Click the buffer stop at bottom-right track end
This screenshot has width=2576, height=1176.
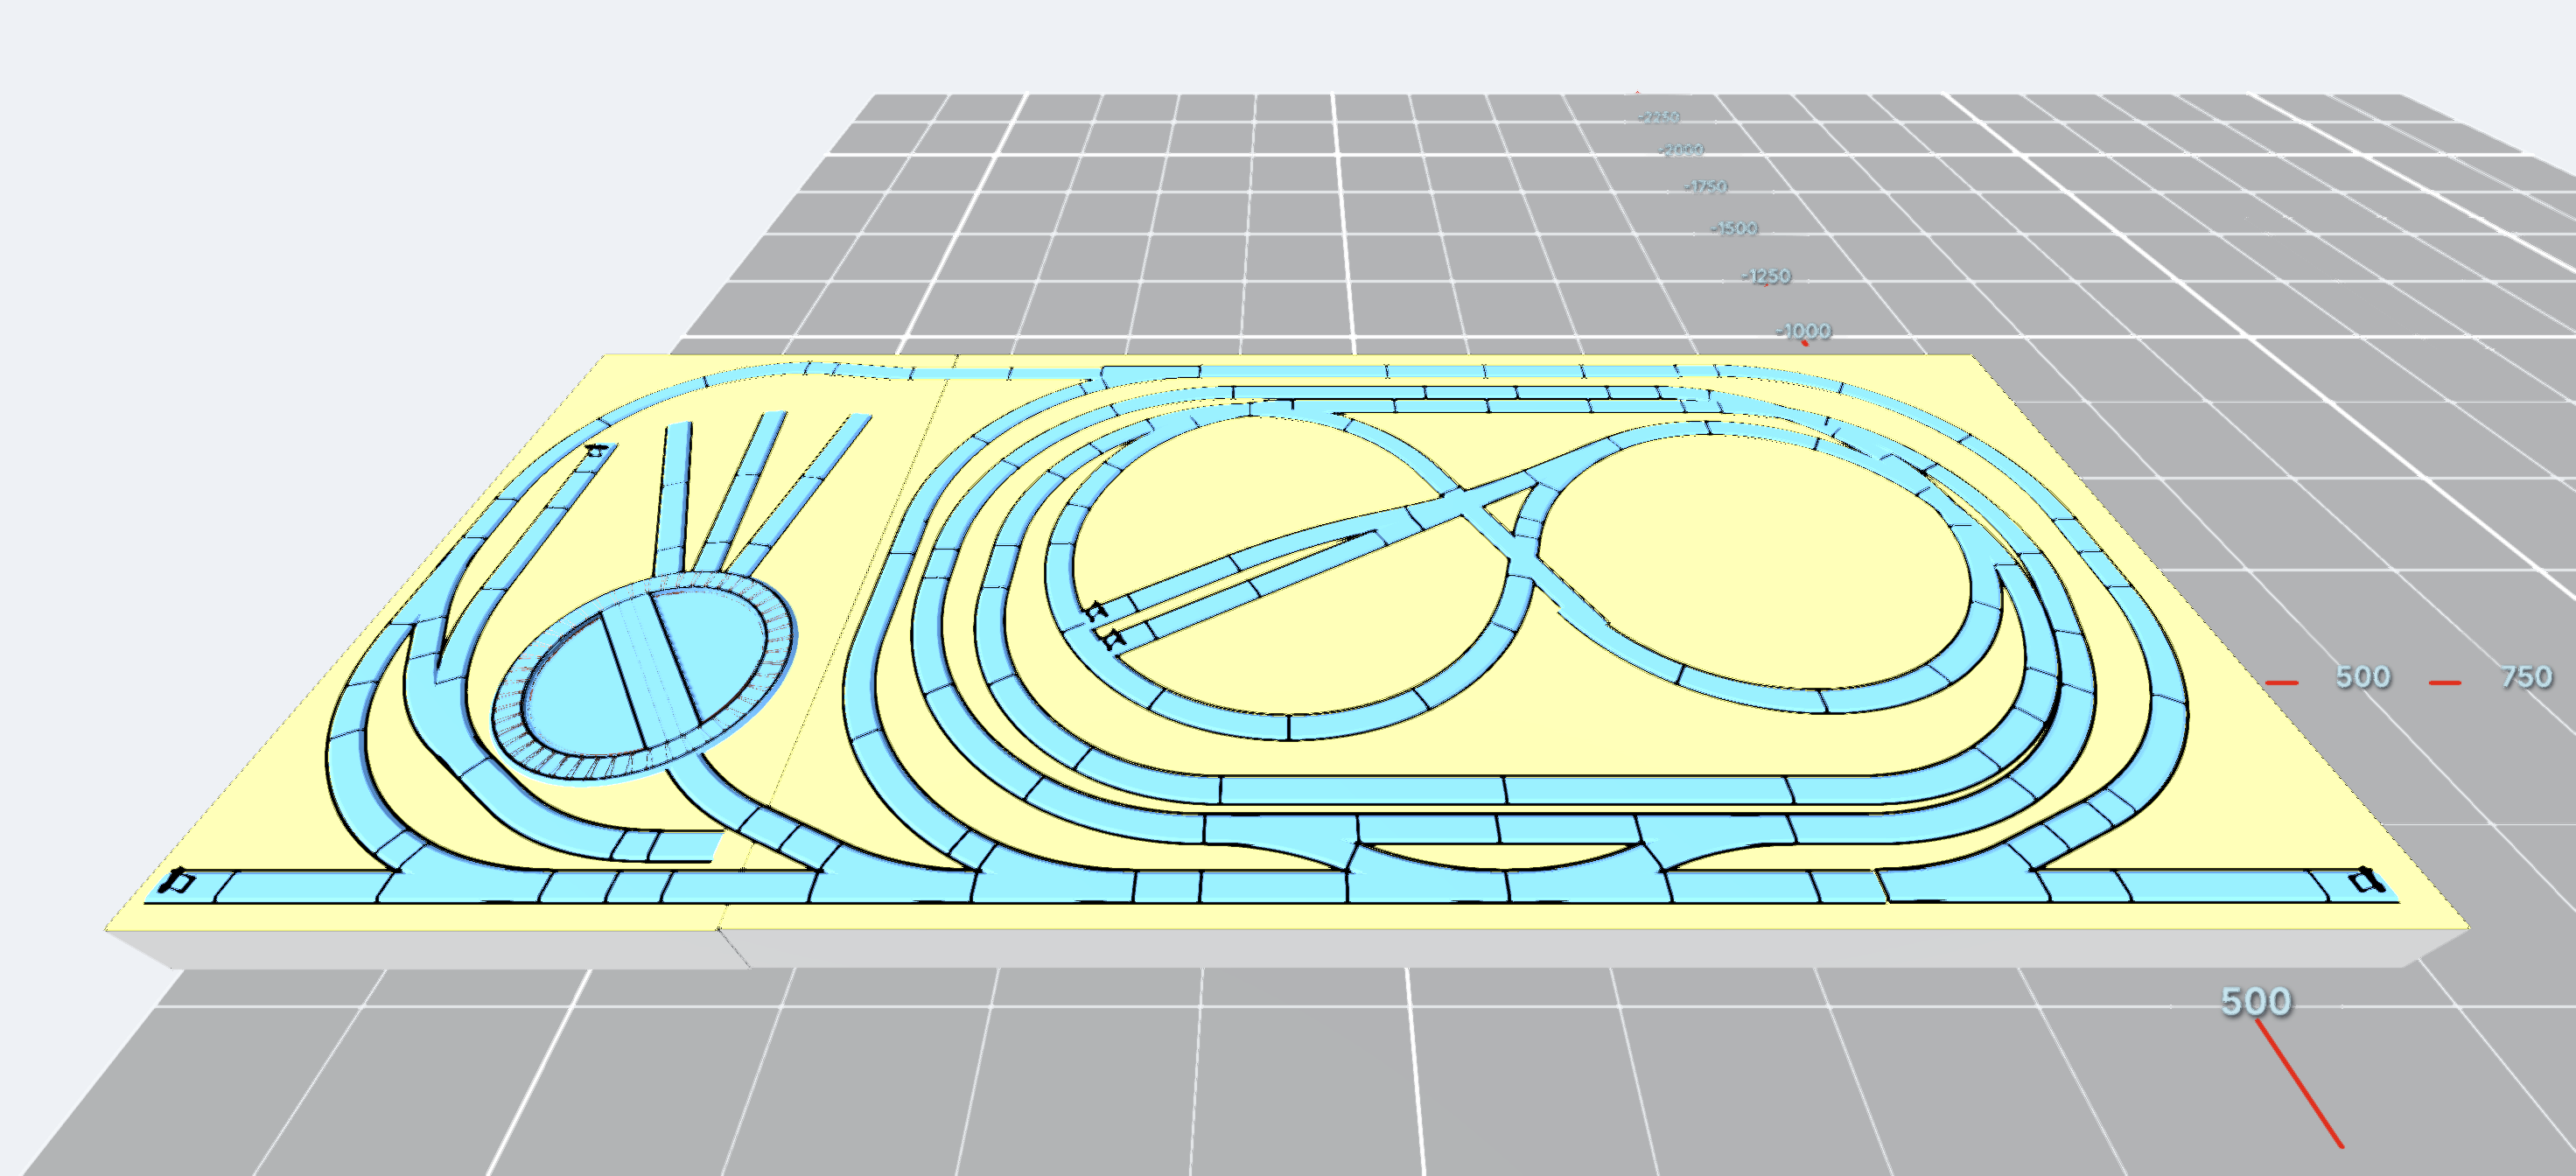(2365, 879)
